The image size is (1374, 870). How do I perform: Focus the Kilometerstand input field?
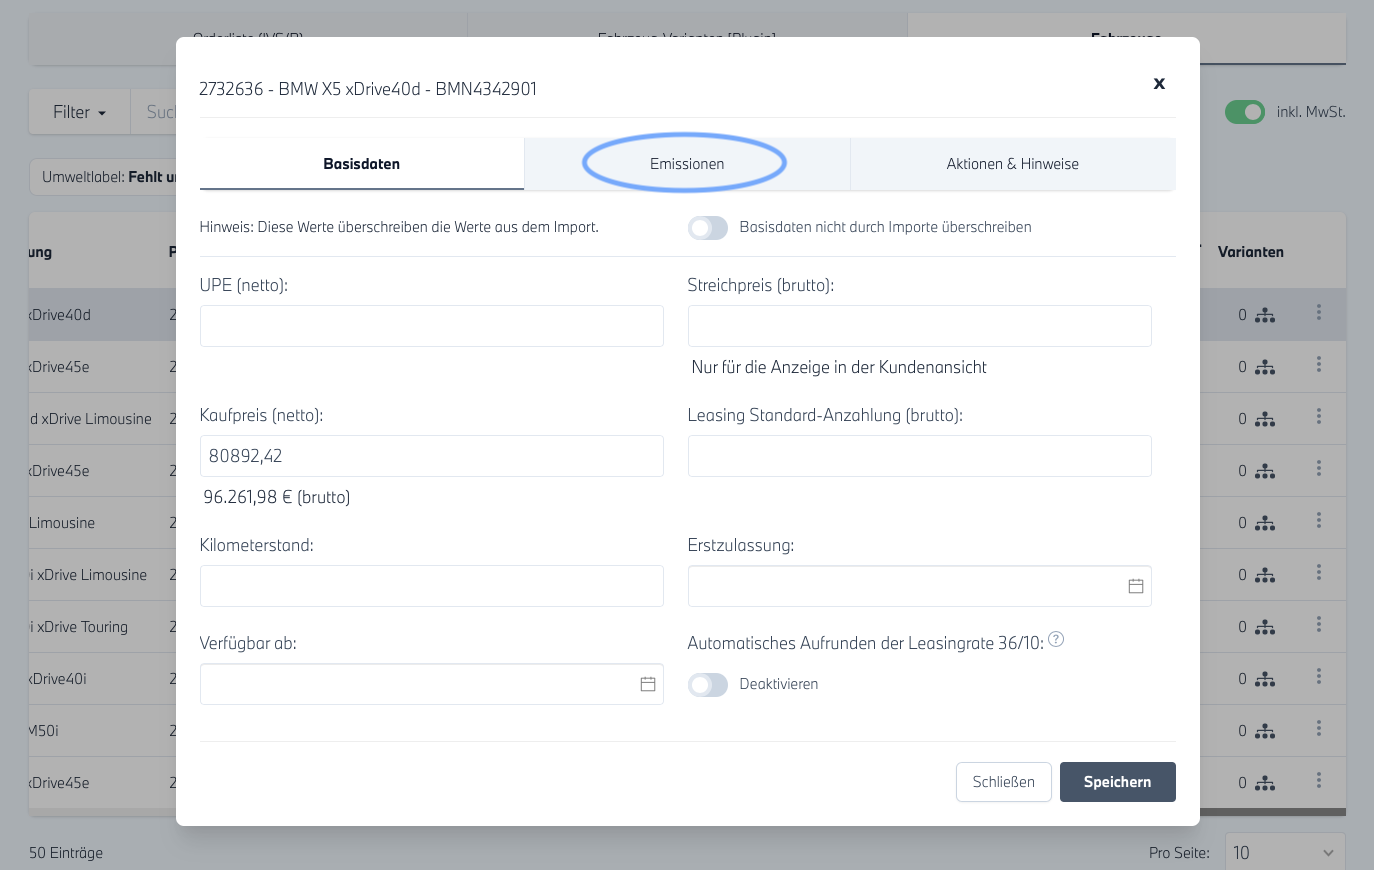431,586
